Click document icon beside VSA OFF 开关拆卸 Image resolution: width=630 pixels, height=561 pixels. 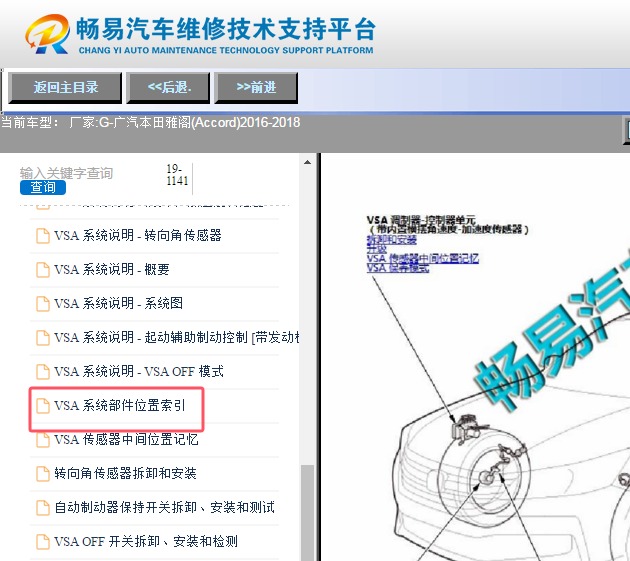[43, 542]
